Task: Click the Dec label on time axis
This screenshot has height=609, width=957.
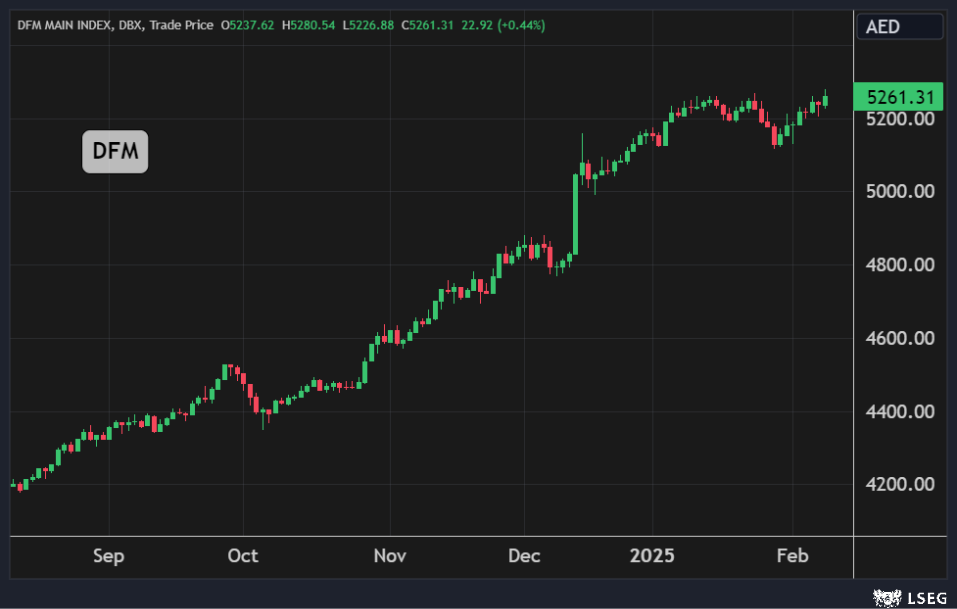Action: pos(524,556)
